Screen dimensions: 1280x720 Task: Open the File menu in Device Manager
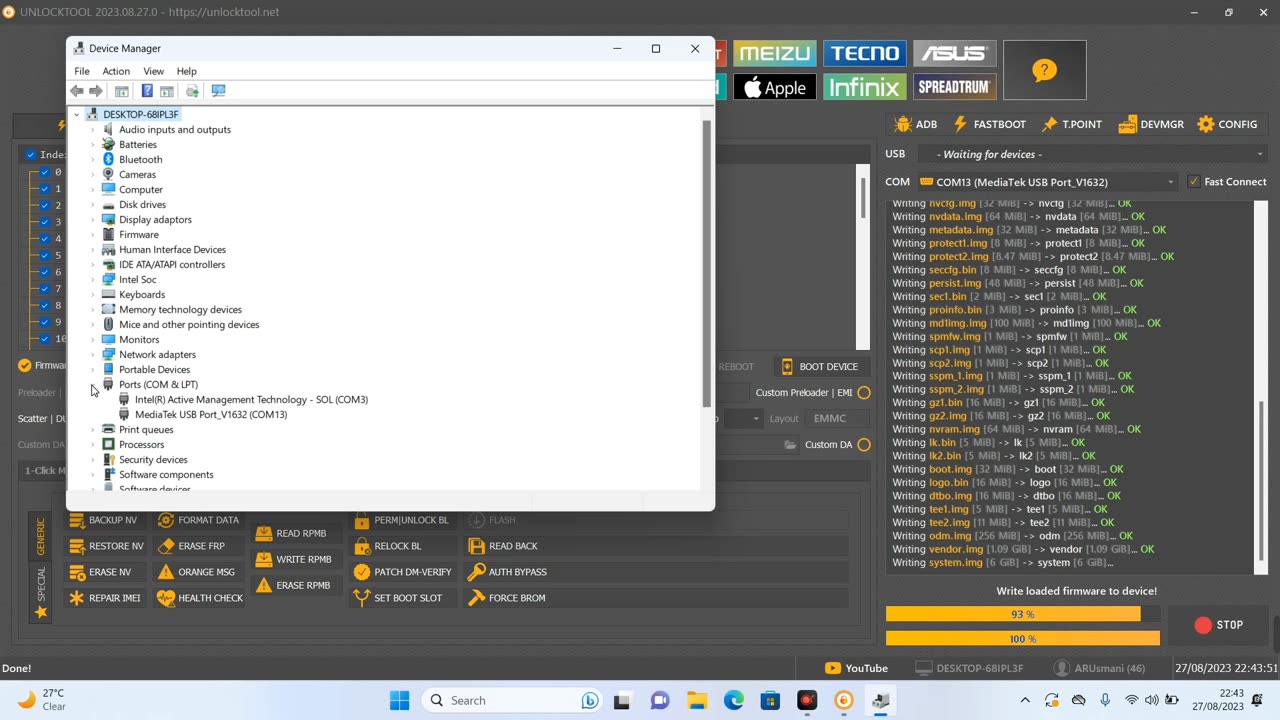(82, 71)
